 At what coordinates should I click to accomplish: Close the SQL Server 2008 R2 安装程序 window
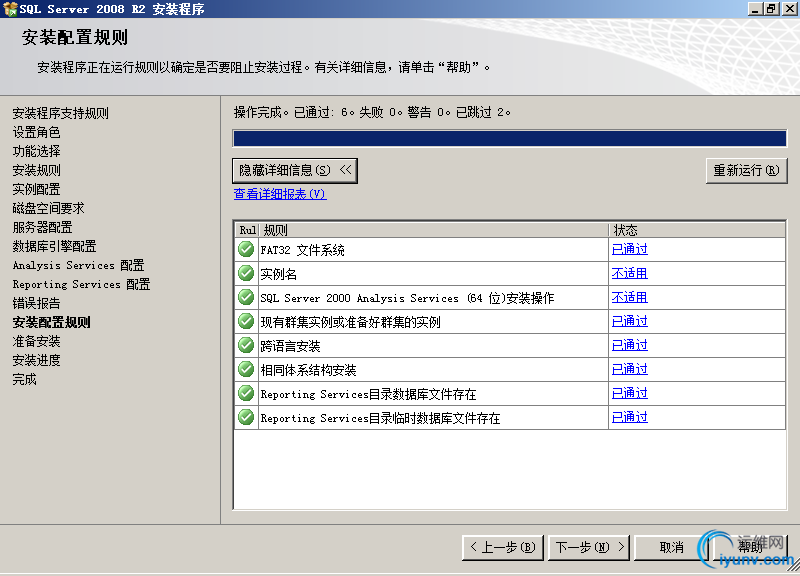(x=790, y=9)
